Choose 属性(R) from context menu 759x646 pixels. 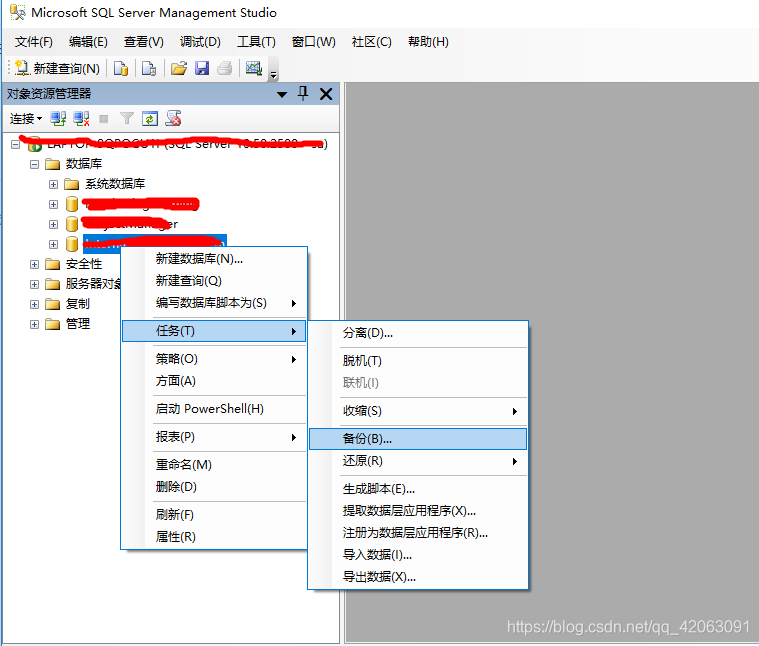[214, 537]
